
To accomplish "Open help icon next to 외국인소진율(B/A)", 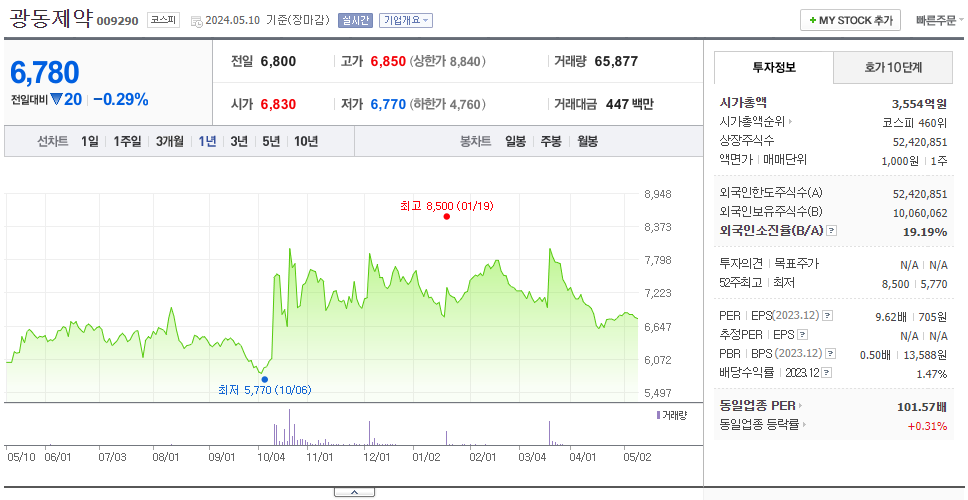I will point(832,231).
